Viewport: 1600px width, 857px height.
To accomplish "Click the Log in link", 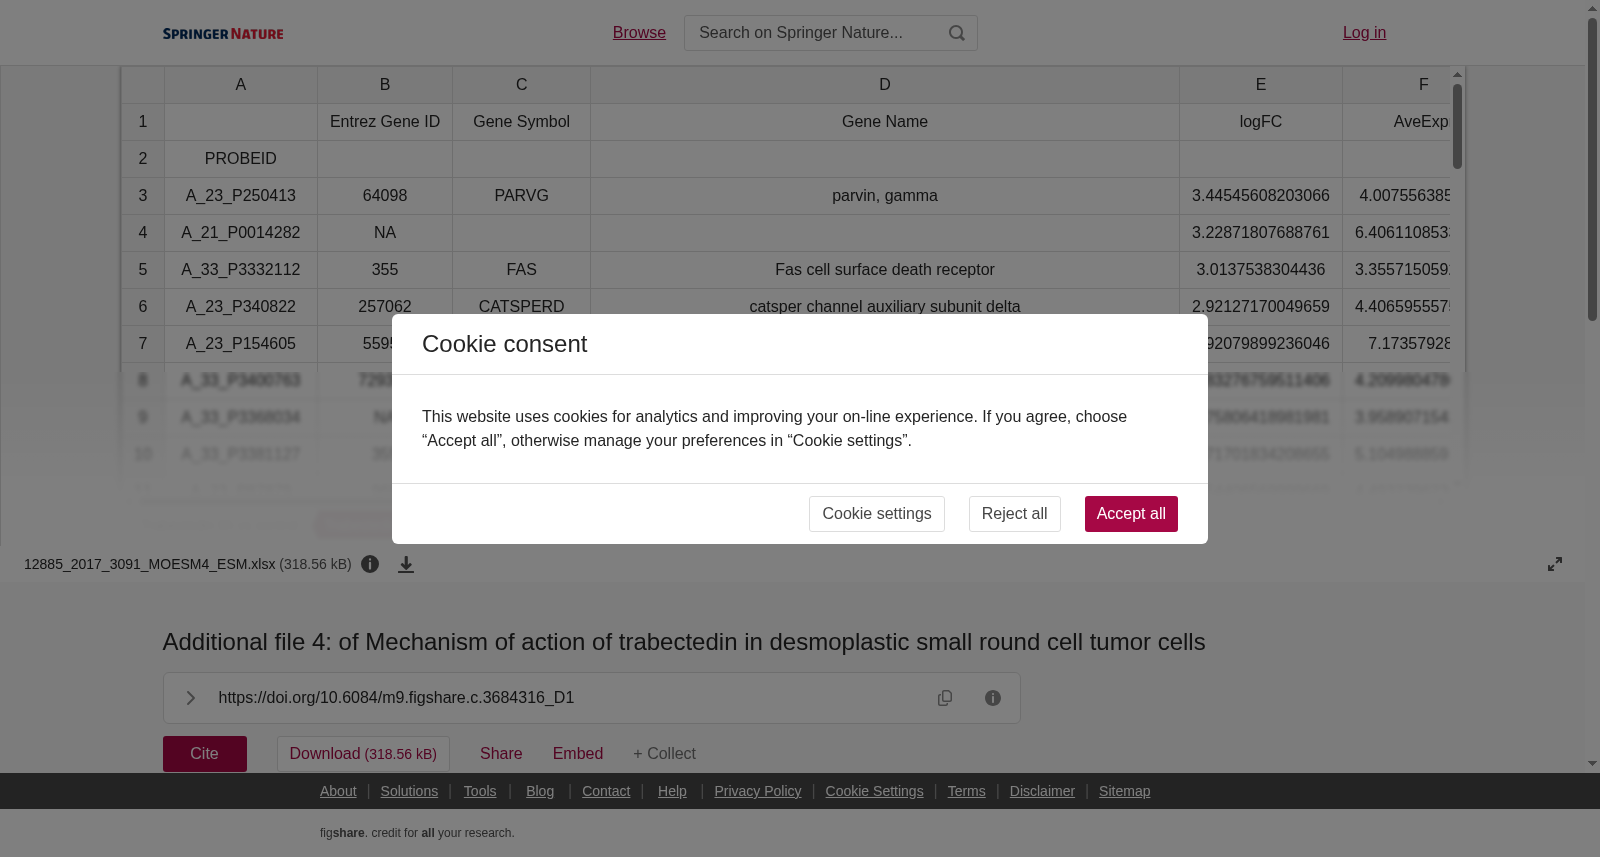I will [1364, 33].
